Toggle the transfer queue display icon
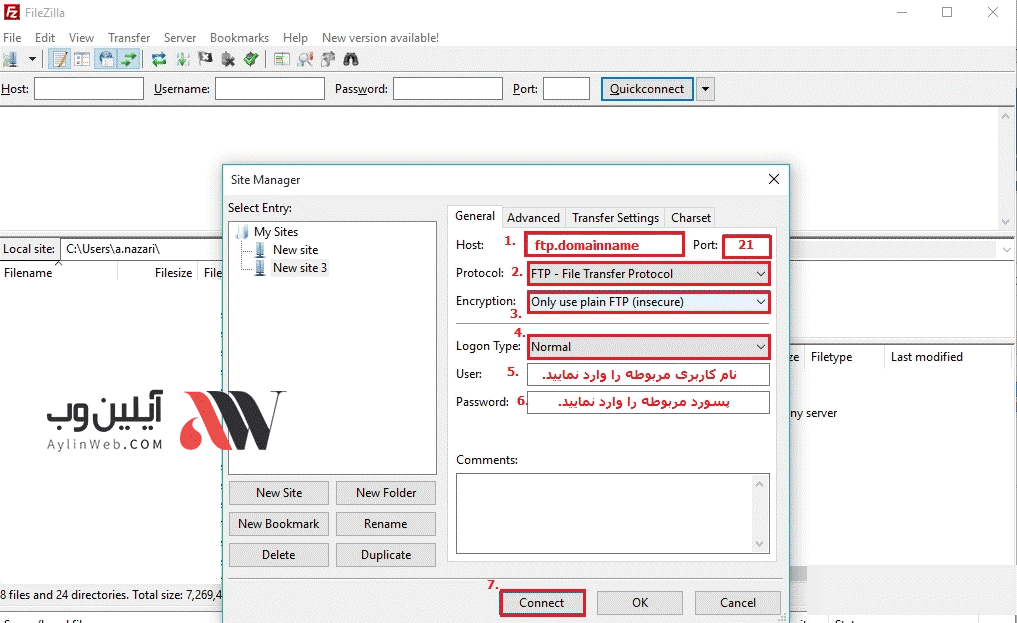The height and width of the screenshot is (623, 1017). tap(129, 60)
